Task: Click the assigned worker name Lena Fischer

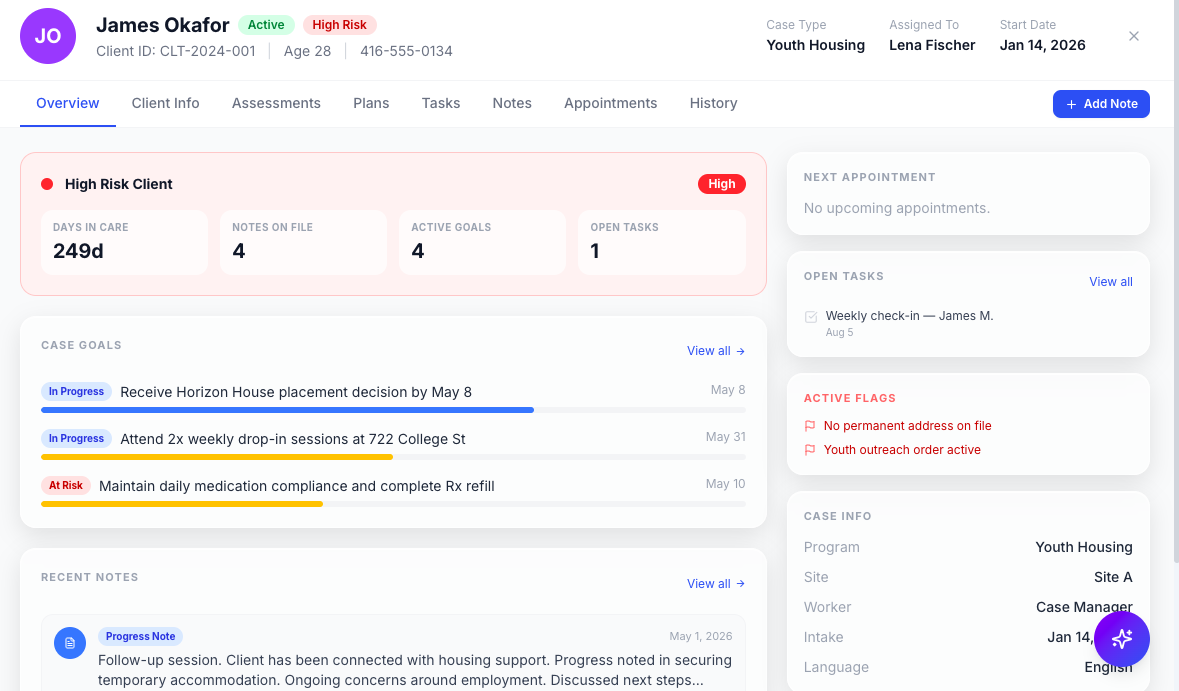Action: coord(932,45)
